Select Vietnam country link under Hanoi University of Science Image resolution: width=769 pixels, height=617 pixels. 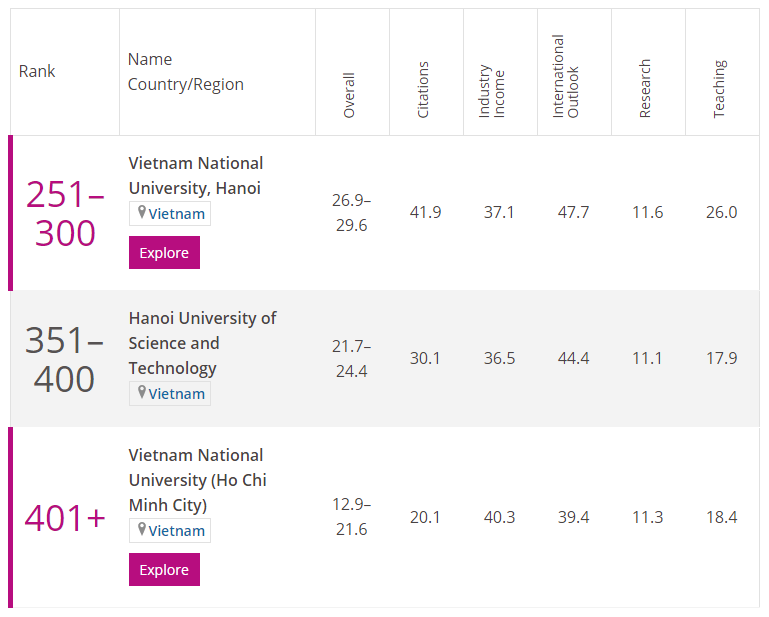(177, 394)
